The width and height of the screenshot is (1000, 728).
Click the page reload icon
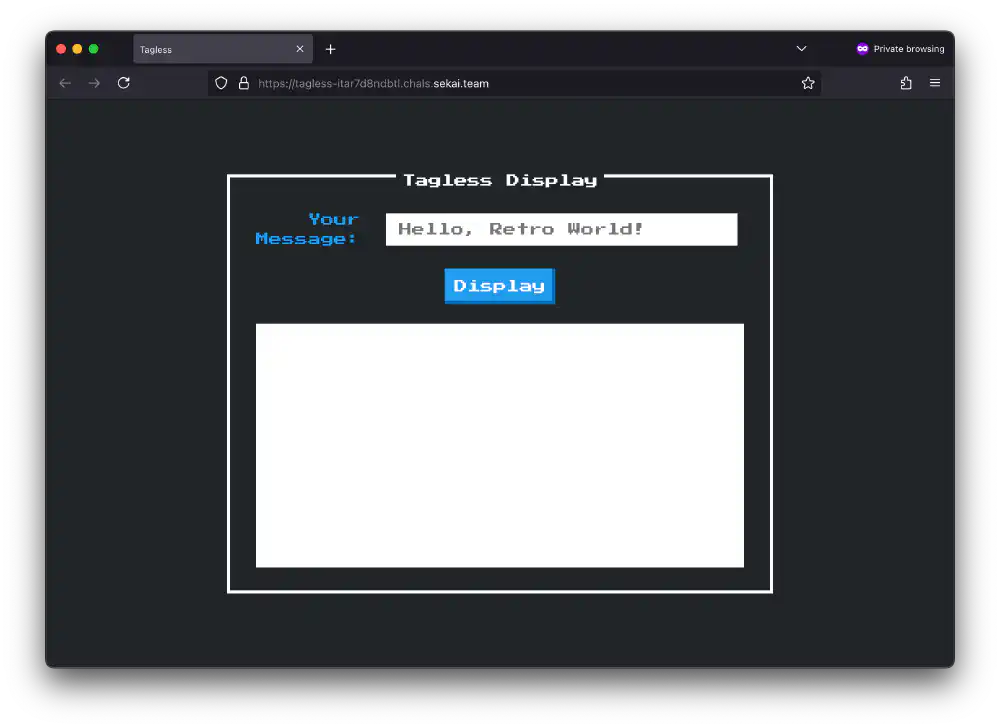point(123,83)
